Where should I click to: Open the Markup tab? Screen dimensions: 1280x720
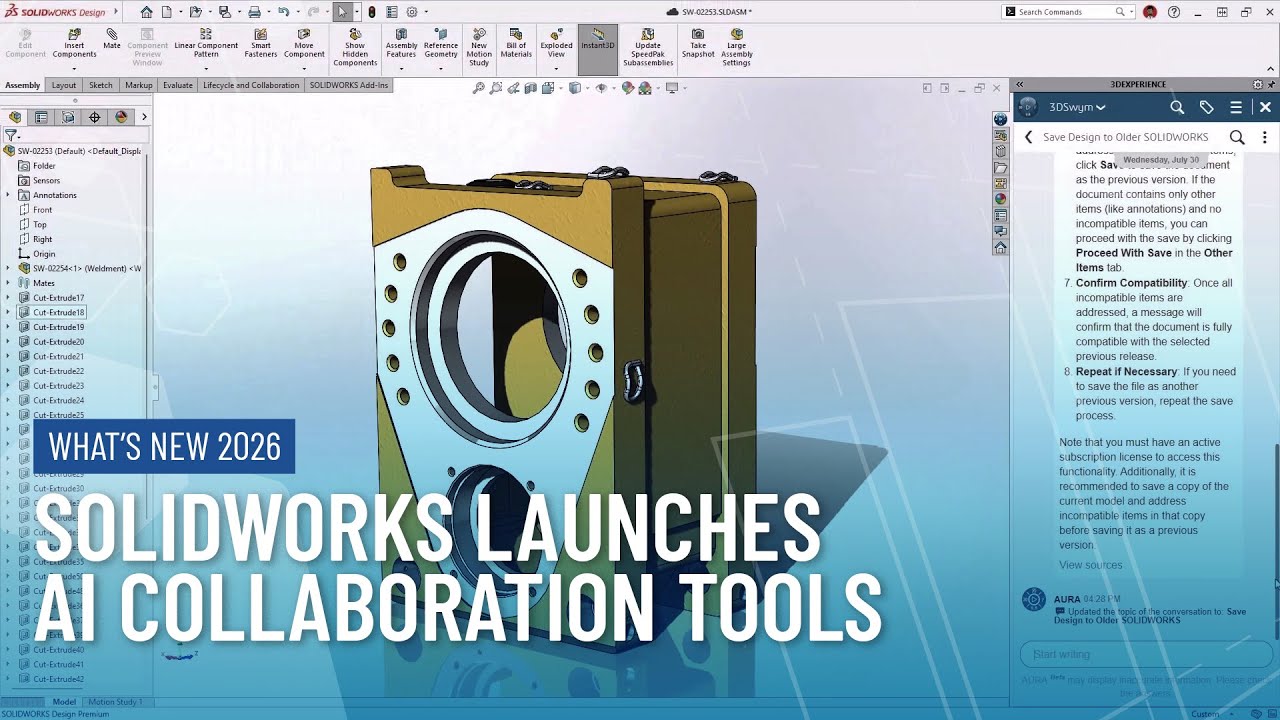pyautogui.click(x=139, y=85)
